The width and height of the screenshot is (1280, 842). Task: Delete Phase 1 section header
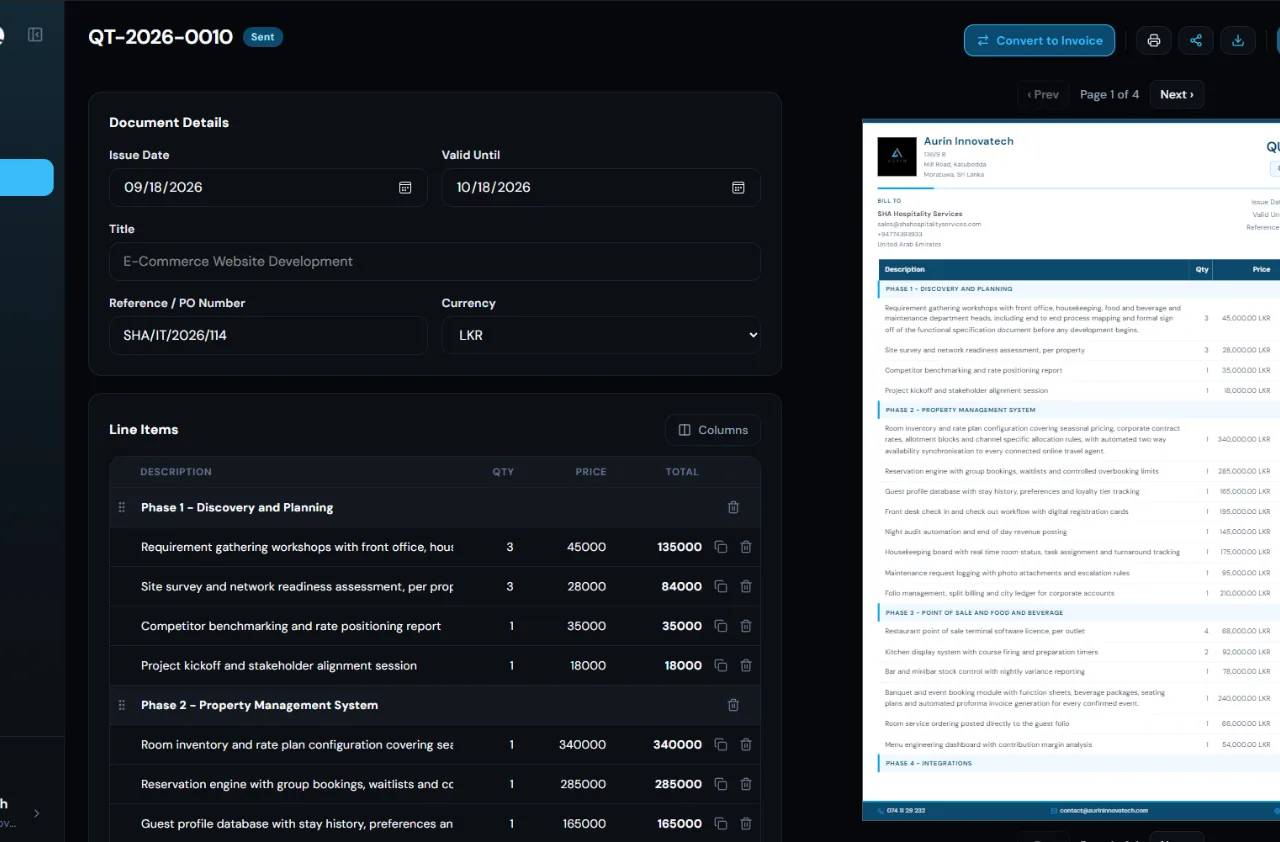pyautogui.click(x=733, y=507)
